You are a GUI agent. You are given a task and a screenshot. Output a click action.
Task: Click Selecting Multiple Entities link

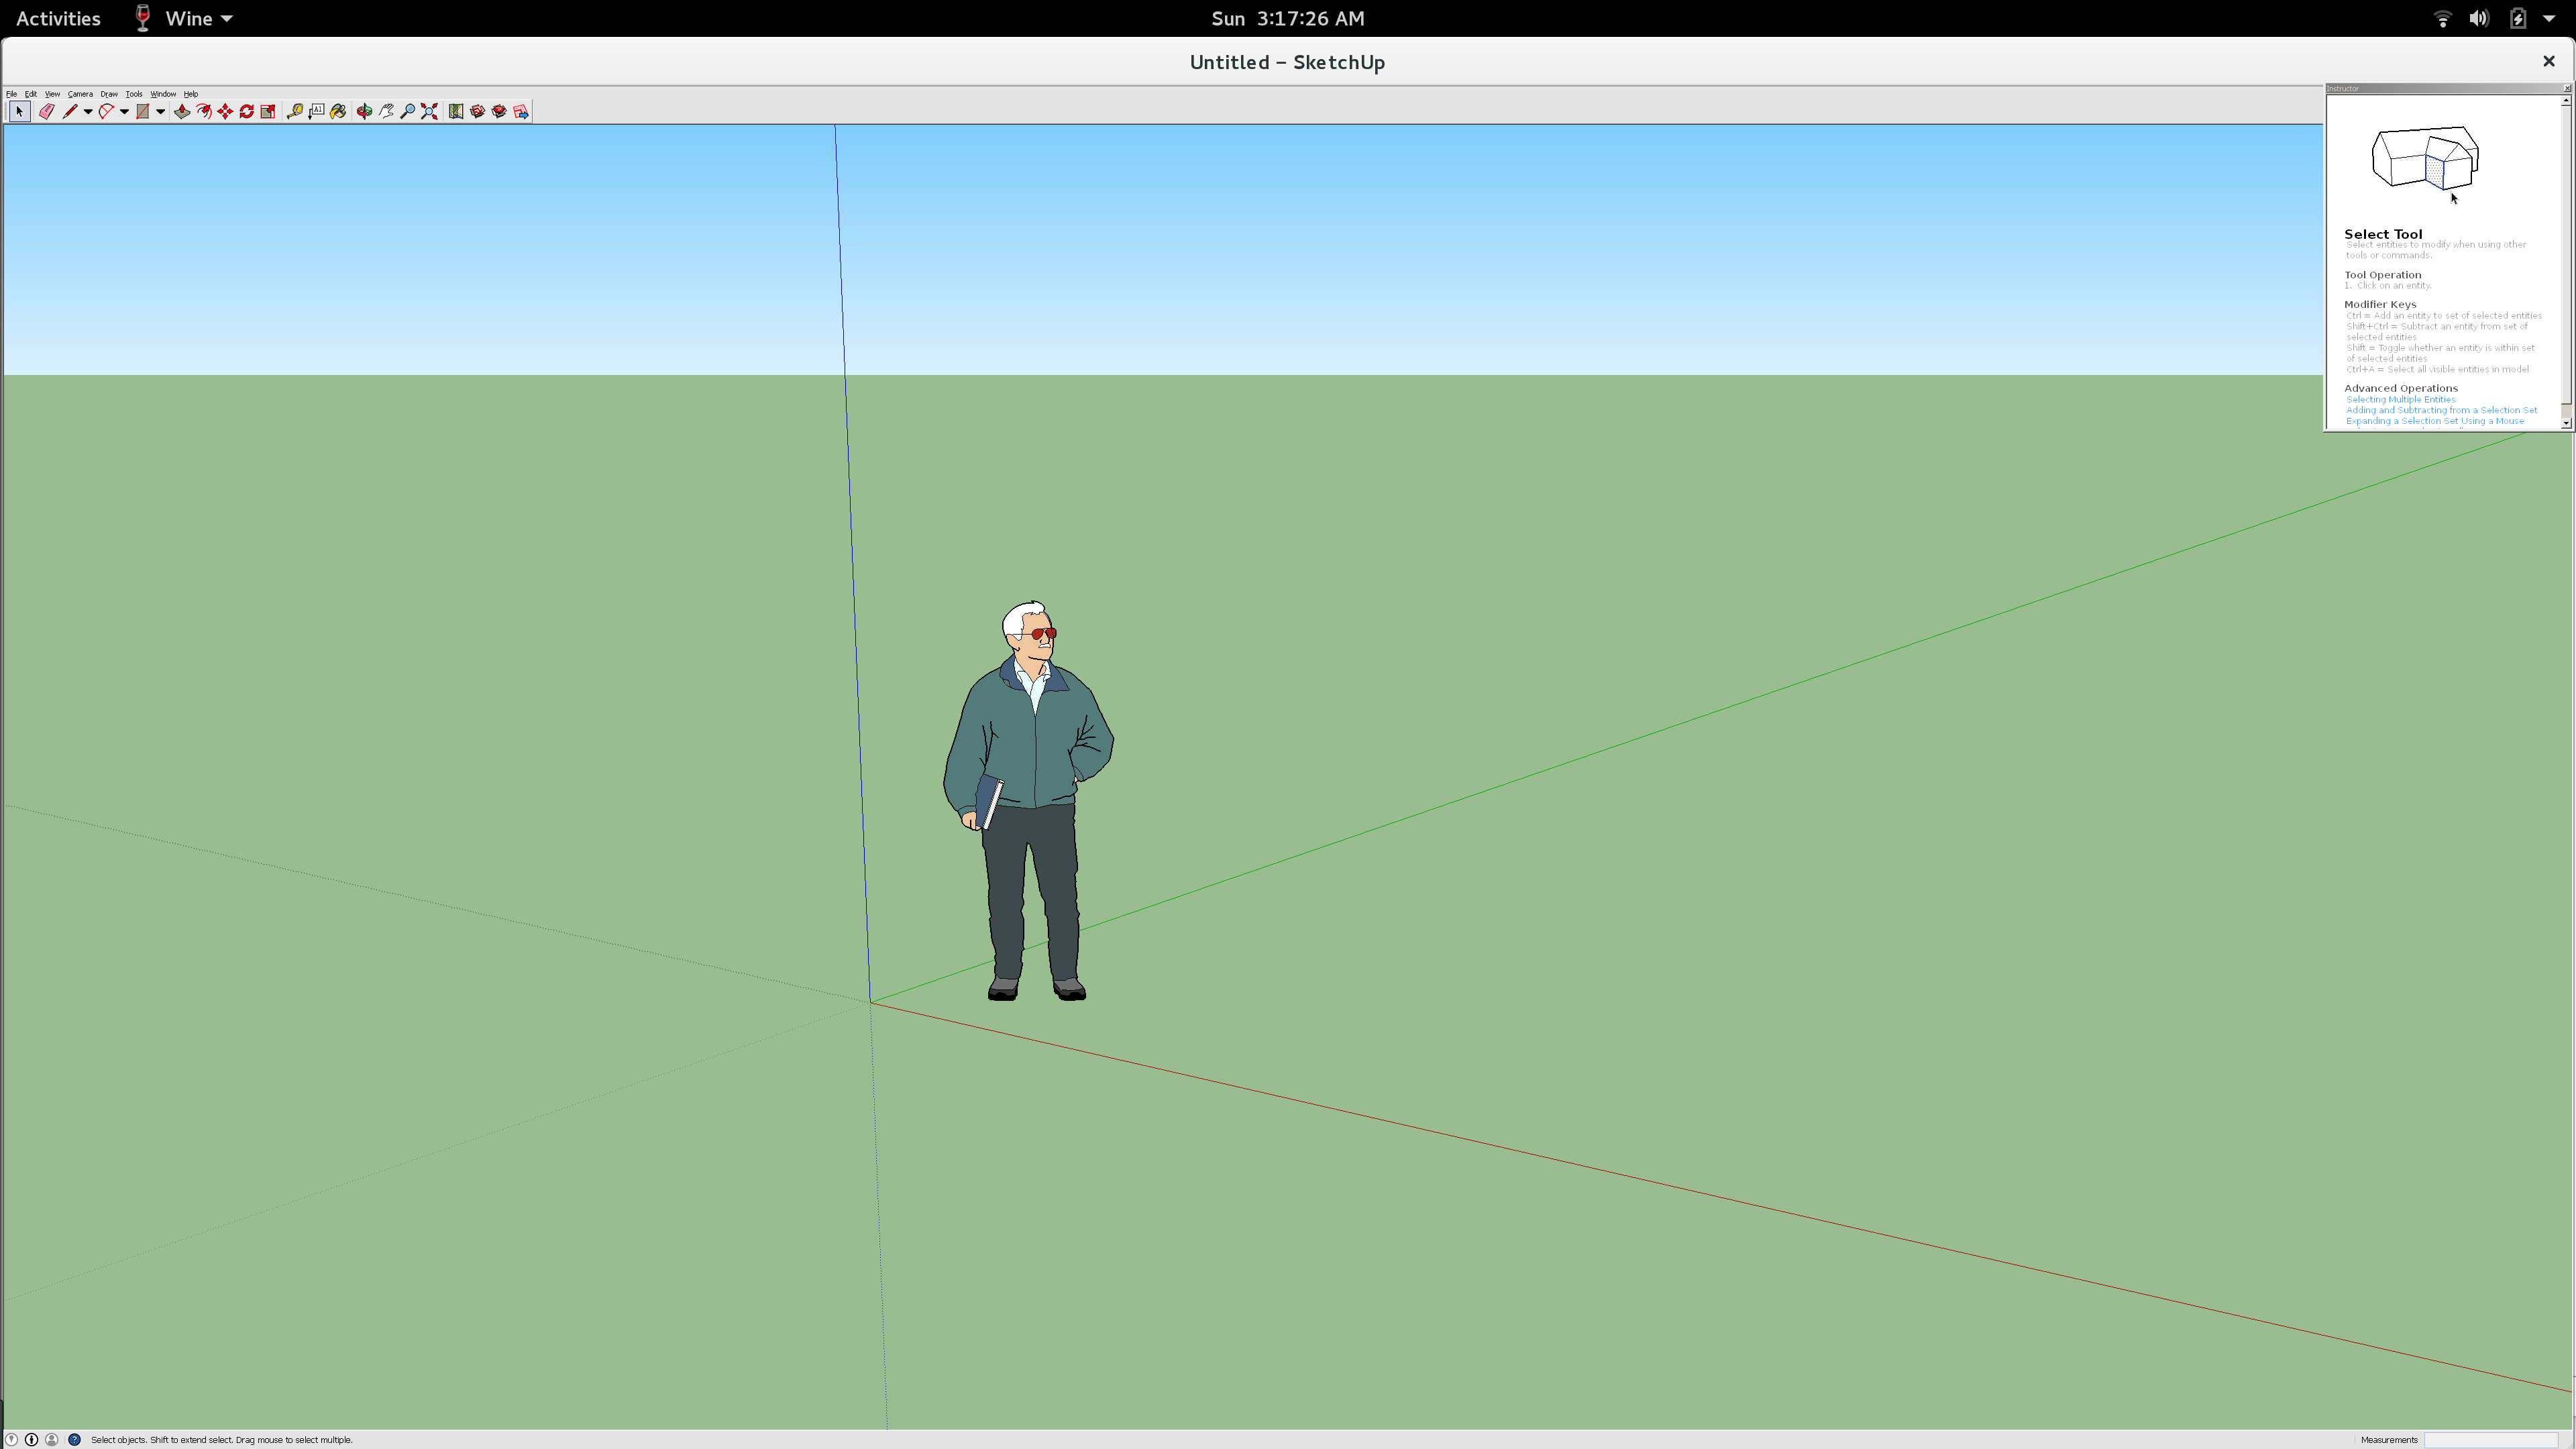[2399, 399]
